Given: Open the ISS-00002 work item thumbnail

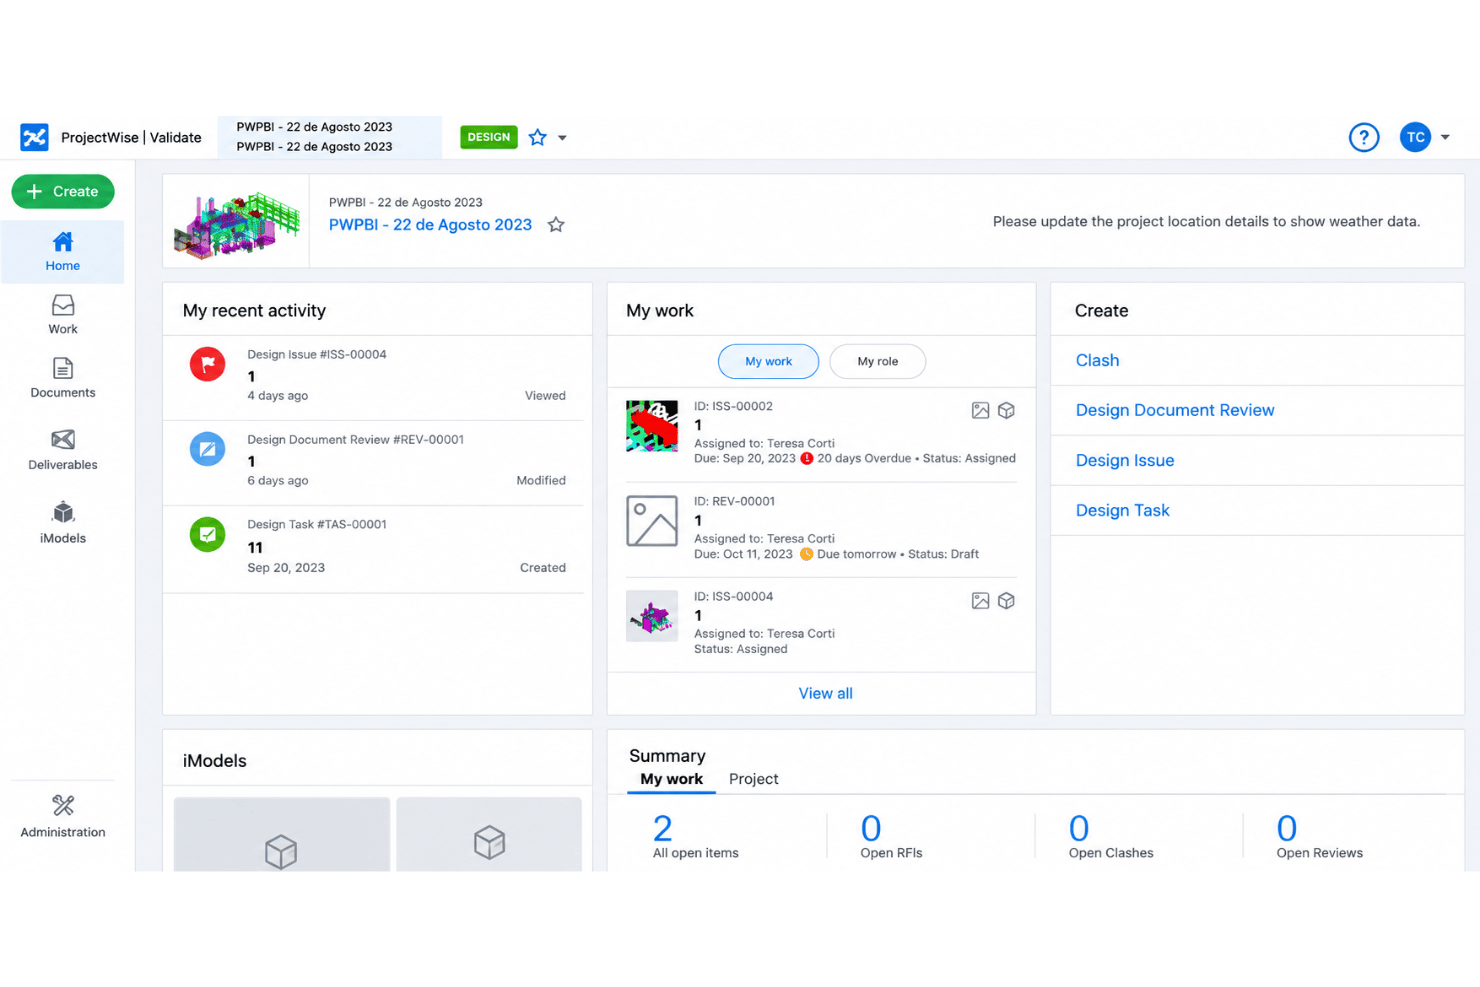Looking at the screenshot, I should (x=652, y=426).
